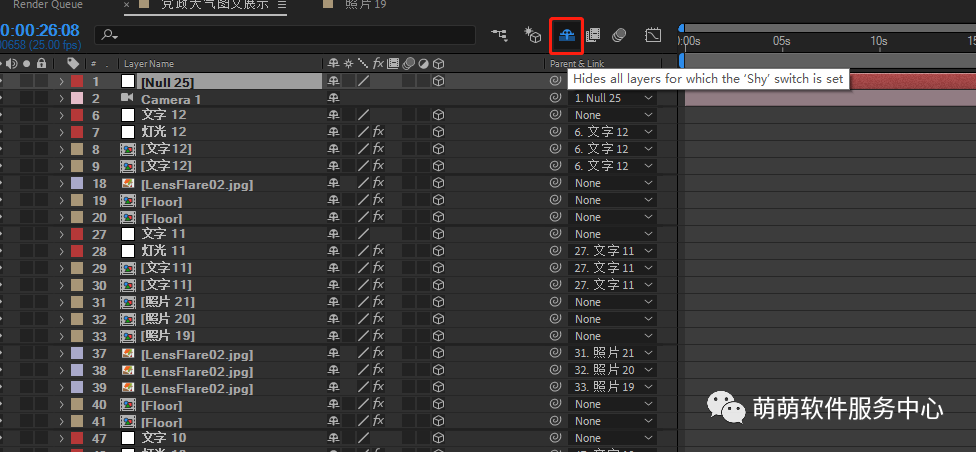This screenshot has height=452, width=976.
Task: Click the pink label color of Camera 1
Action: click(x=77, y=98)
